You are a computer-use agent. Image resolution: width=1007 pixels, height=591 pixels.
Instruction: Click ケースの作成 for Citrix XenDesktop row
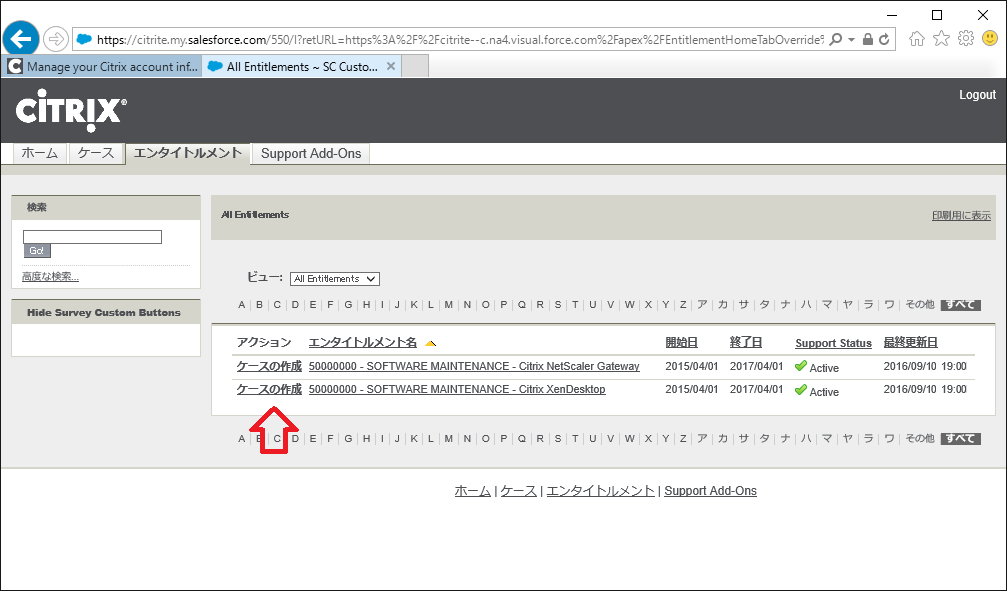(x=268, y=390)
